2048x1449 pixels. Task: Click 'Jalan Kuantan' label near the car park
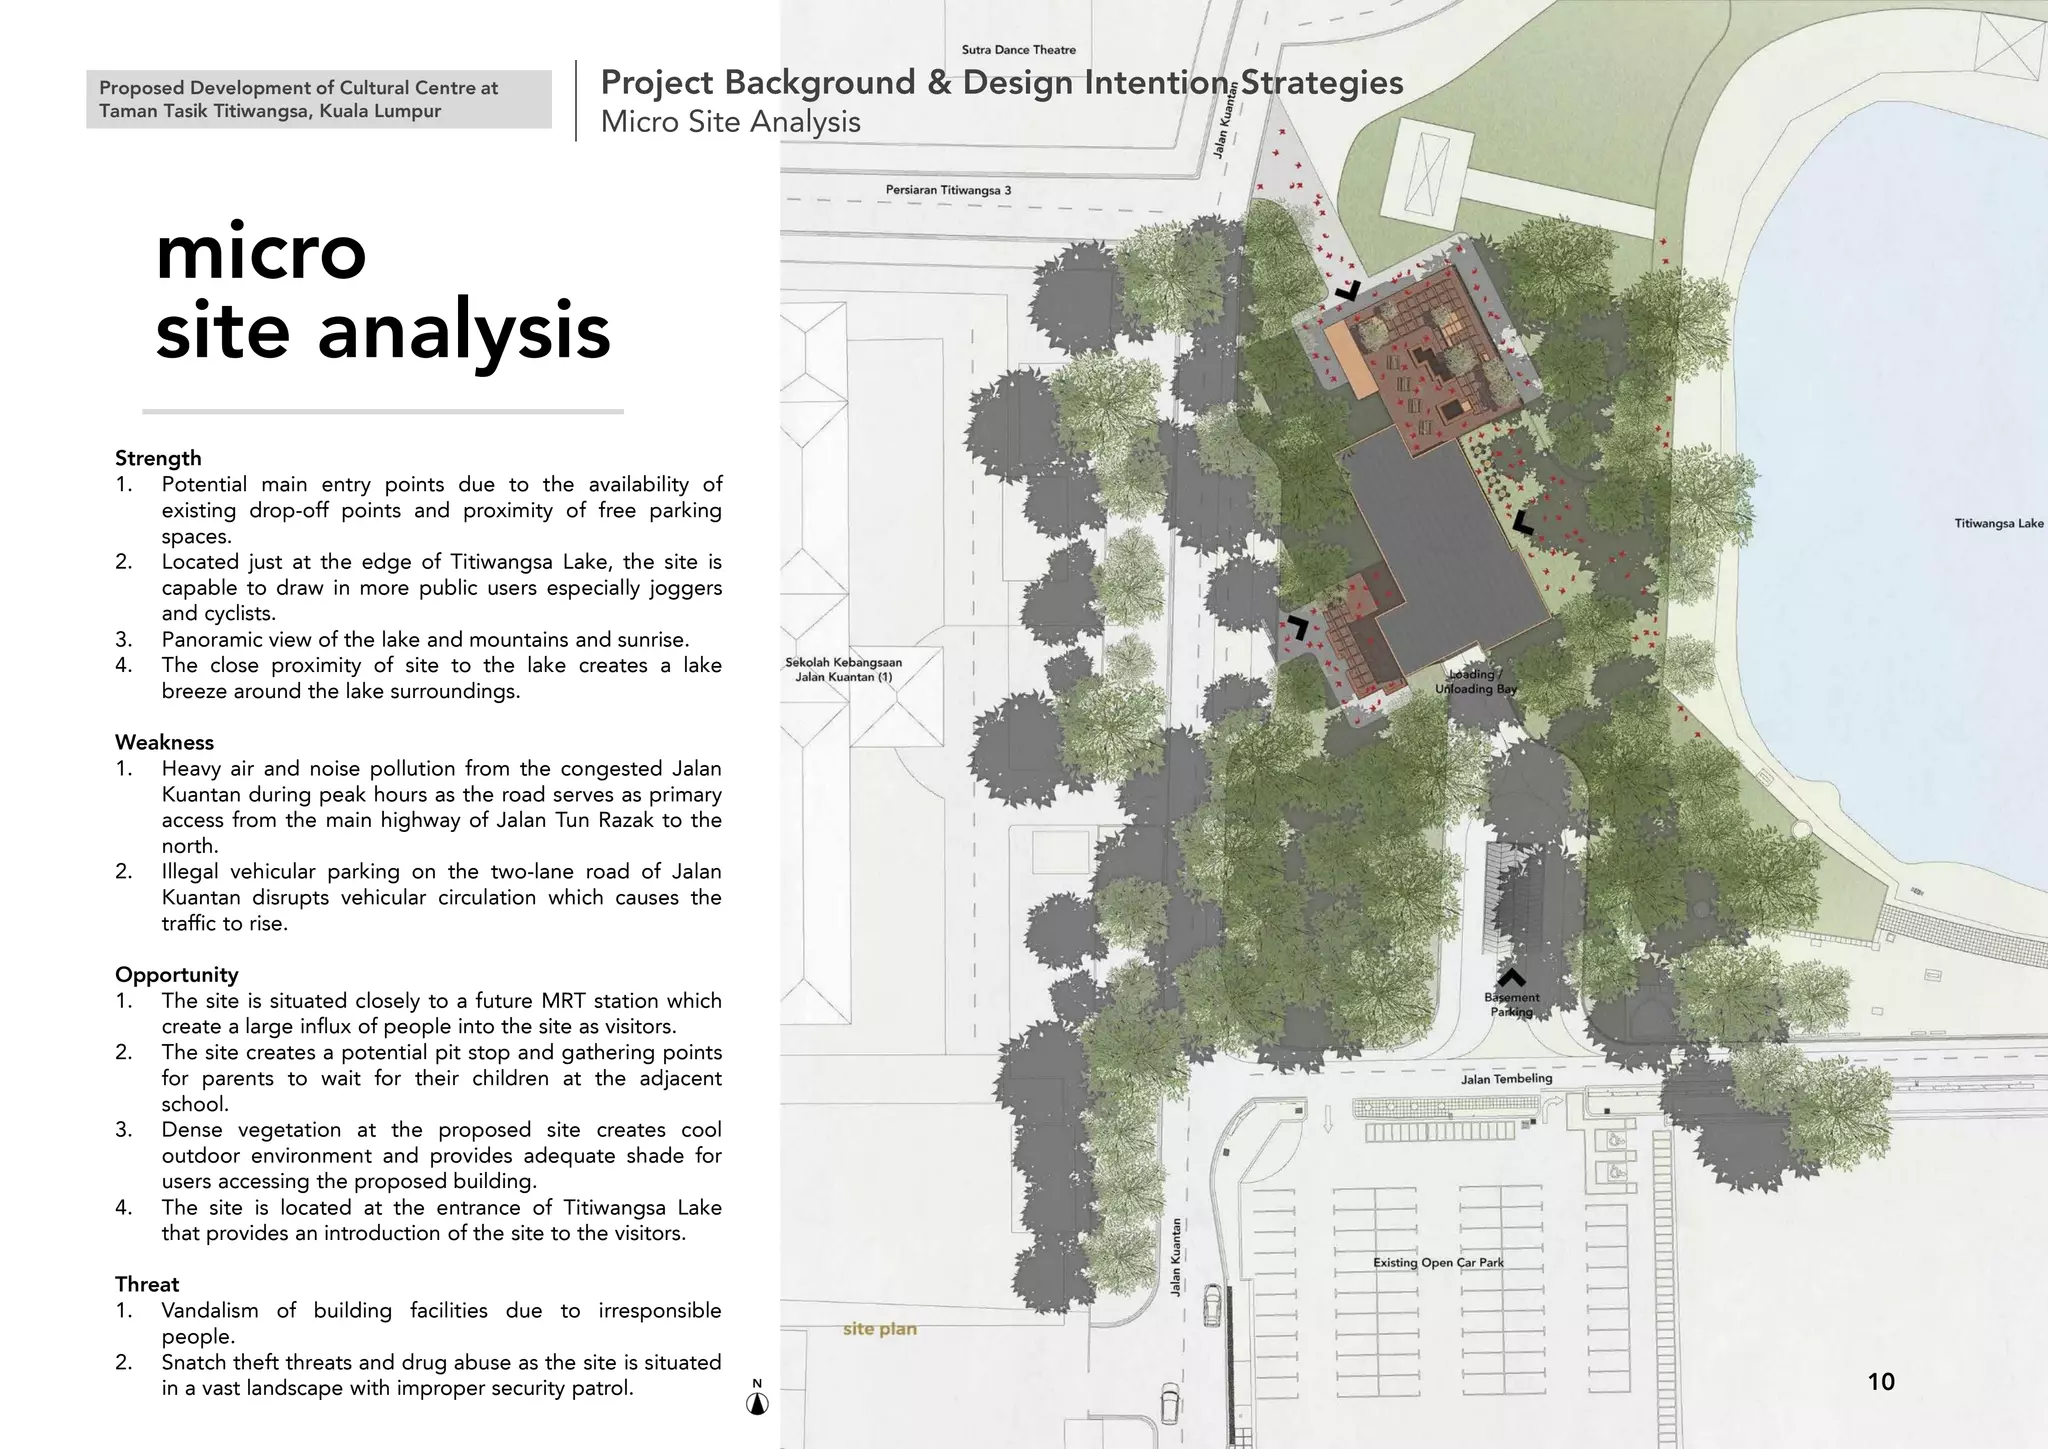tap(1176, 1257)
